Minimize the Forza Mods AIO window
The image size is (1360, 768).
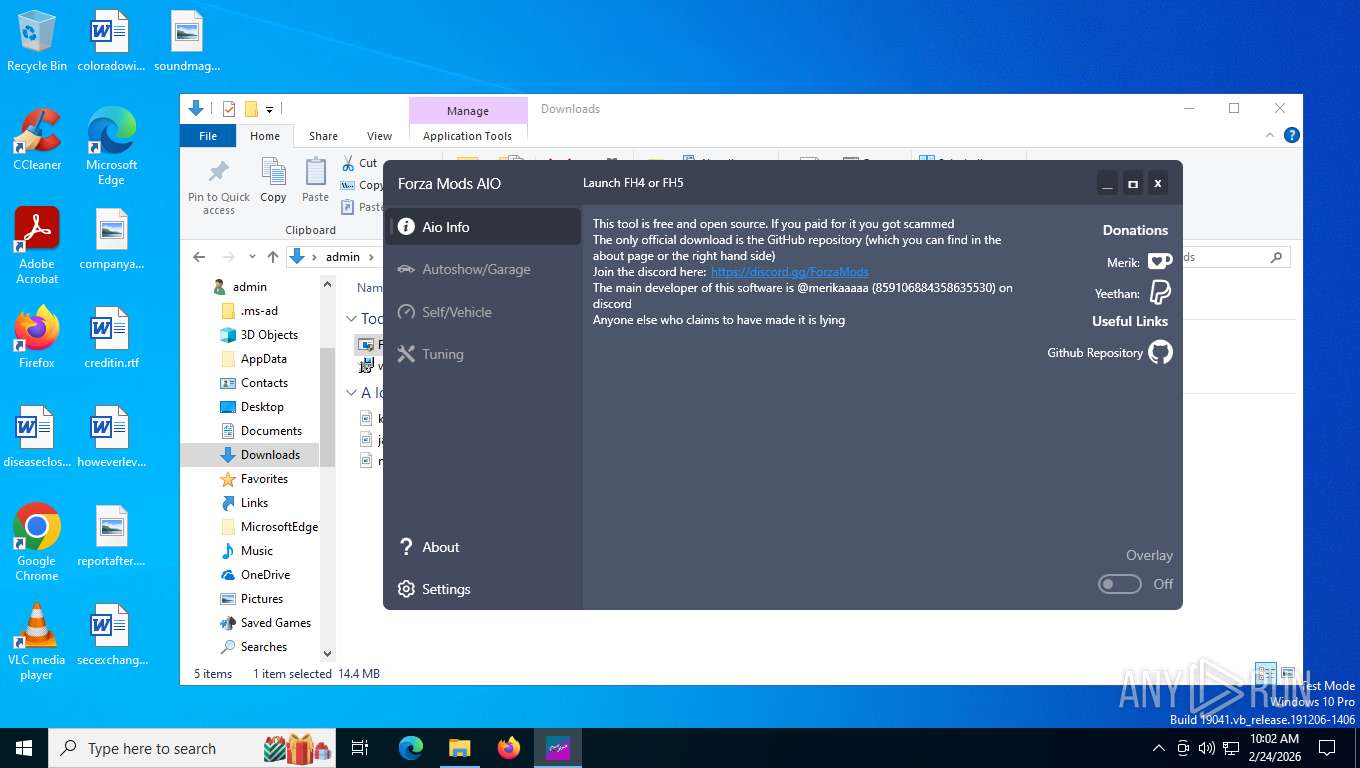1107,183
